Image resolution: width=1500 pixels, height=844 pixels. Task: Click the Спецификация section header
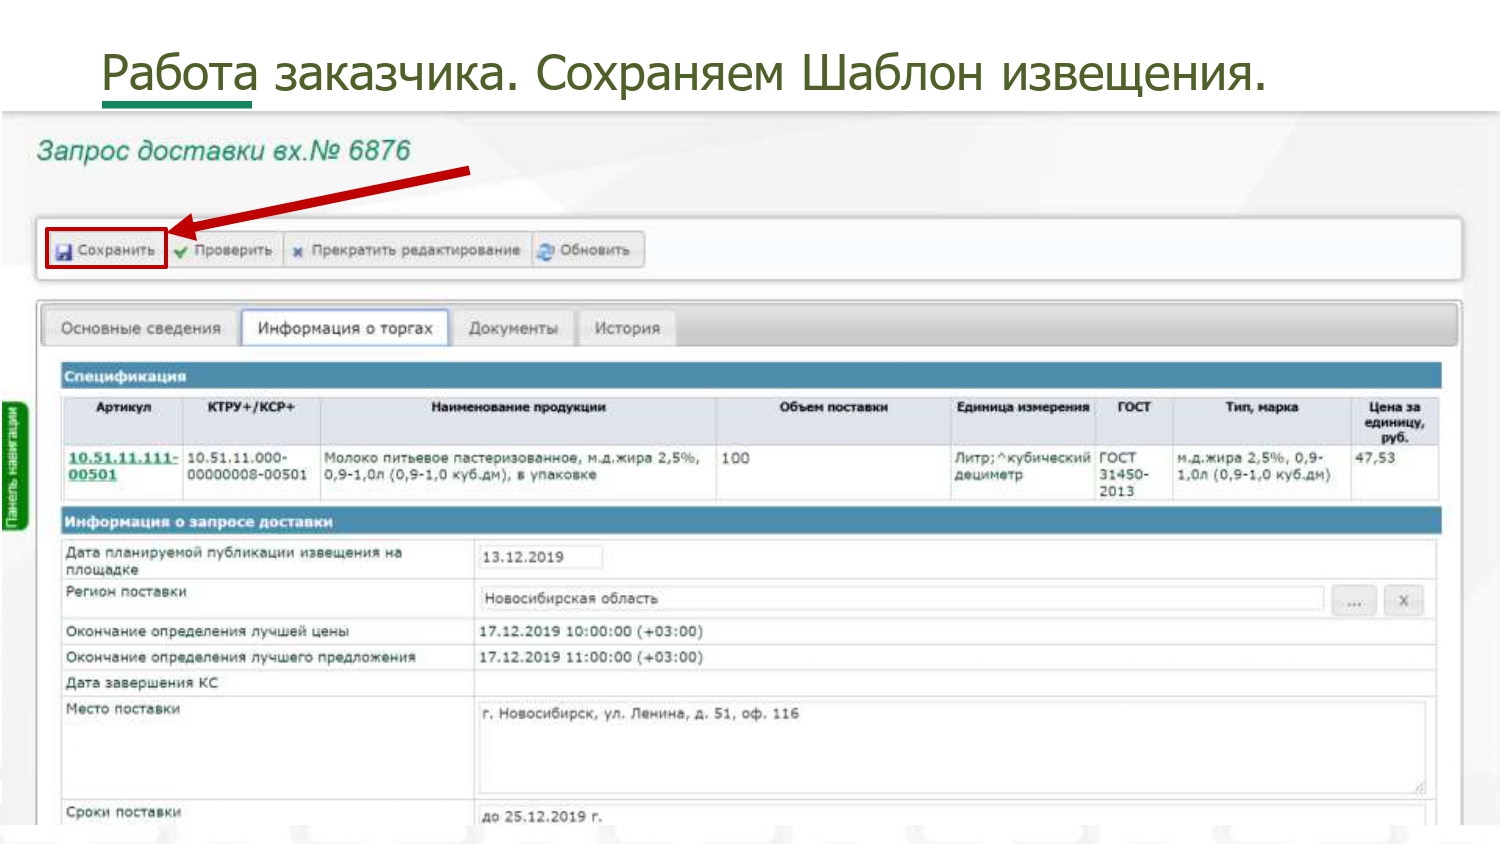coord(750,376)
